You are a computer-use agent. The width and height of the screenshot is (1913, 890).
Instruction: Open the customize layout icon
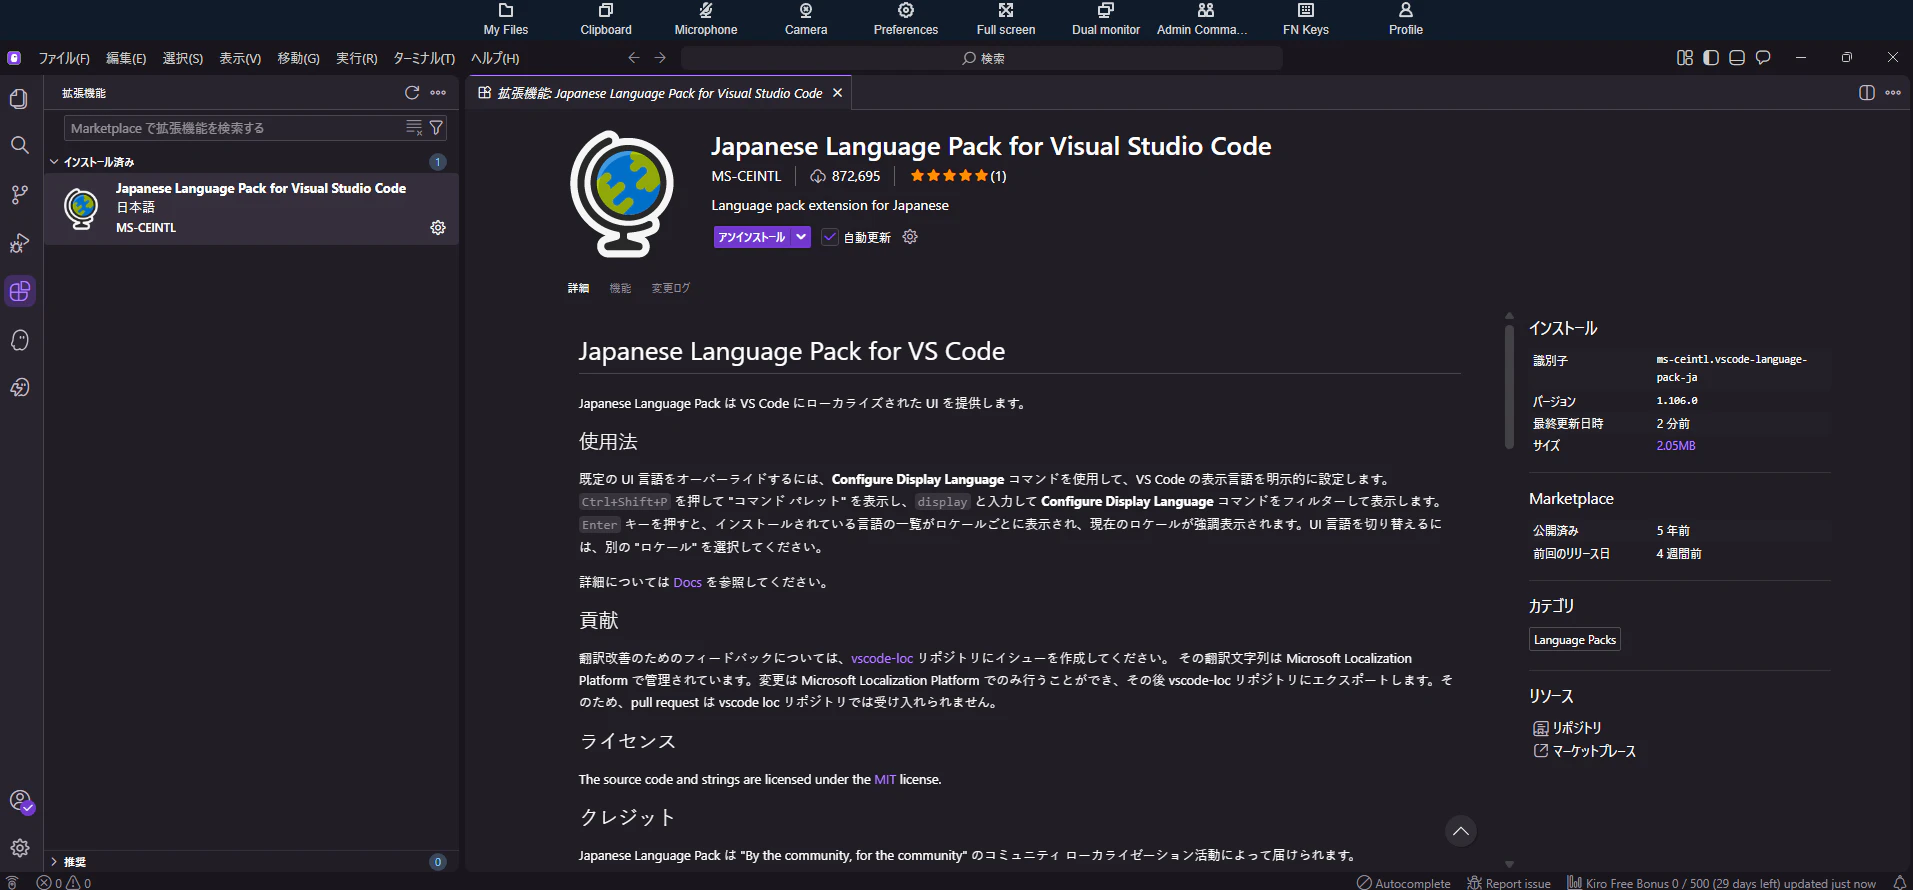(1685, 58)
